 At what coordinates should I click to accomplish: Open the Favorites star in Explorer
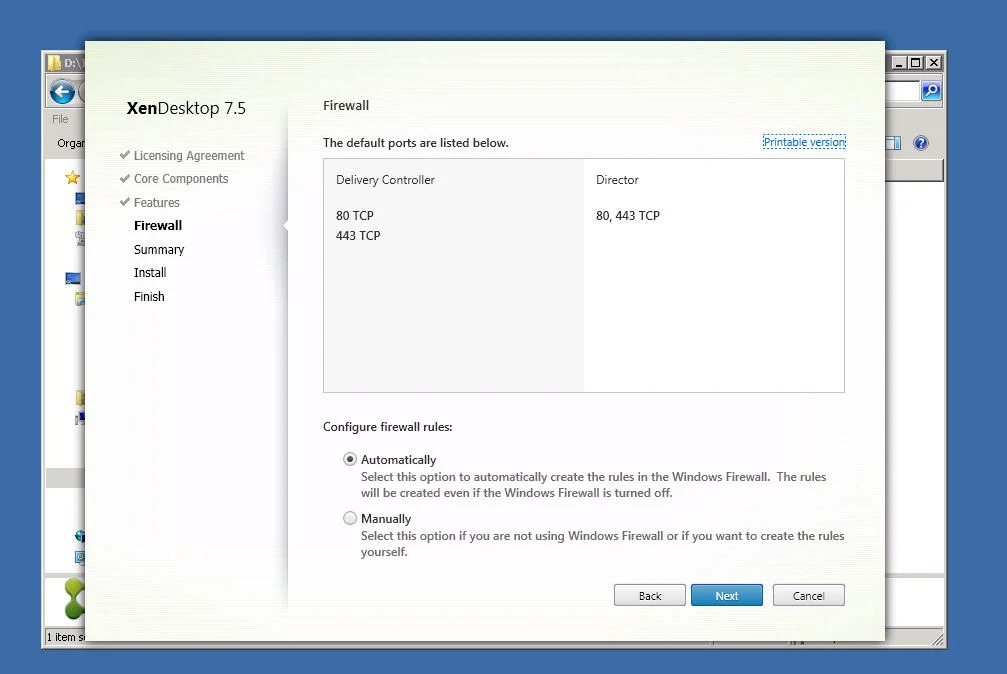click(73, 177)
